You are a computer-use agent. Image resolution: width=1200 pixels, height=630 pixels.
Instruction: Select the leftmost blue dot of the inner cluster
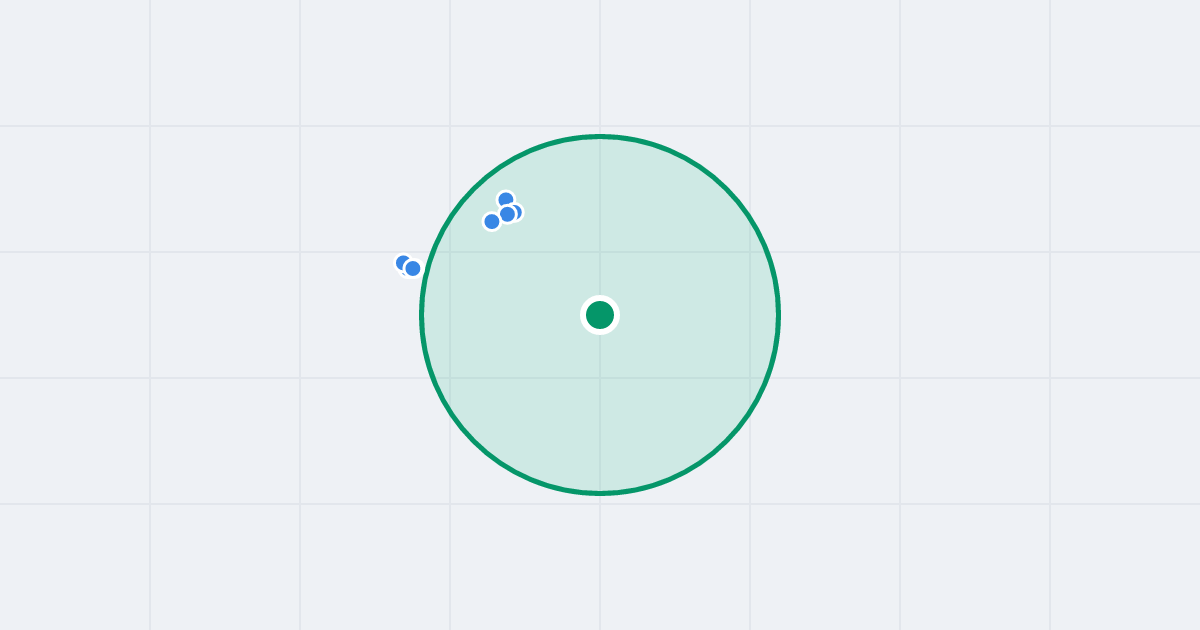click(492, 221)
